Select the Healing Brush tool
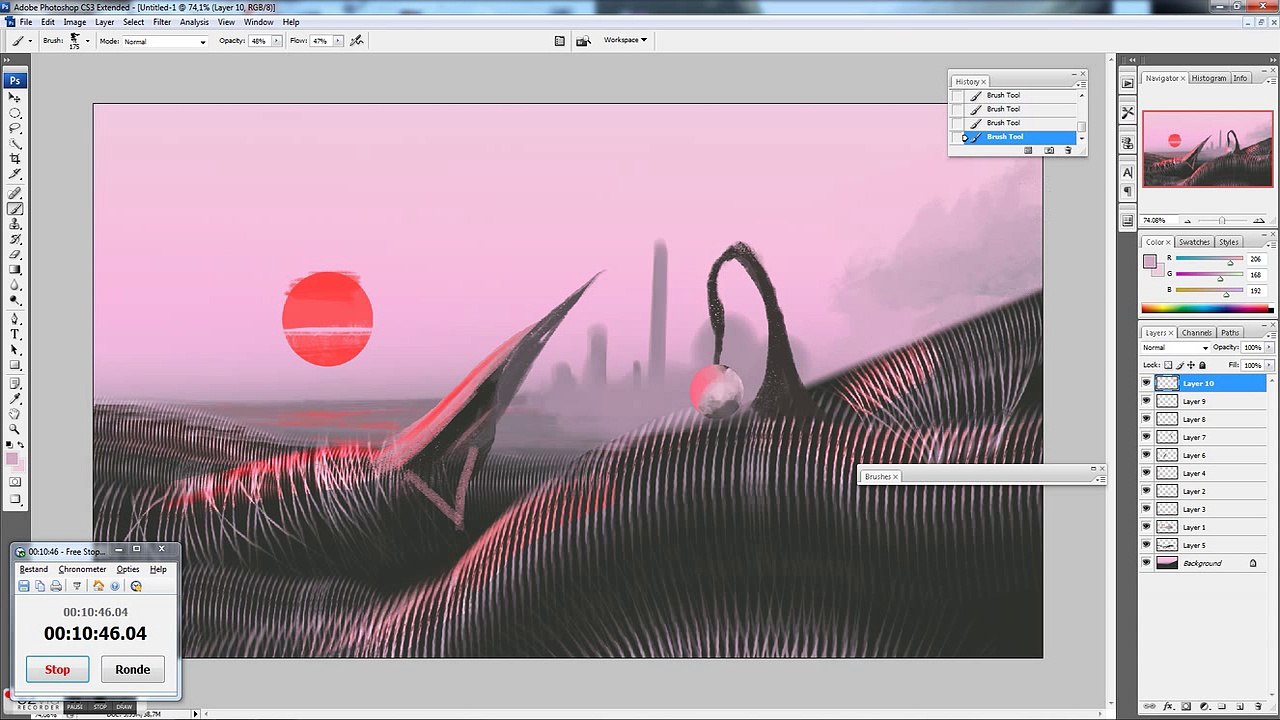Viewport: 1280px width, 720px height. (16, 194)
